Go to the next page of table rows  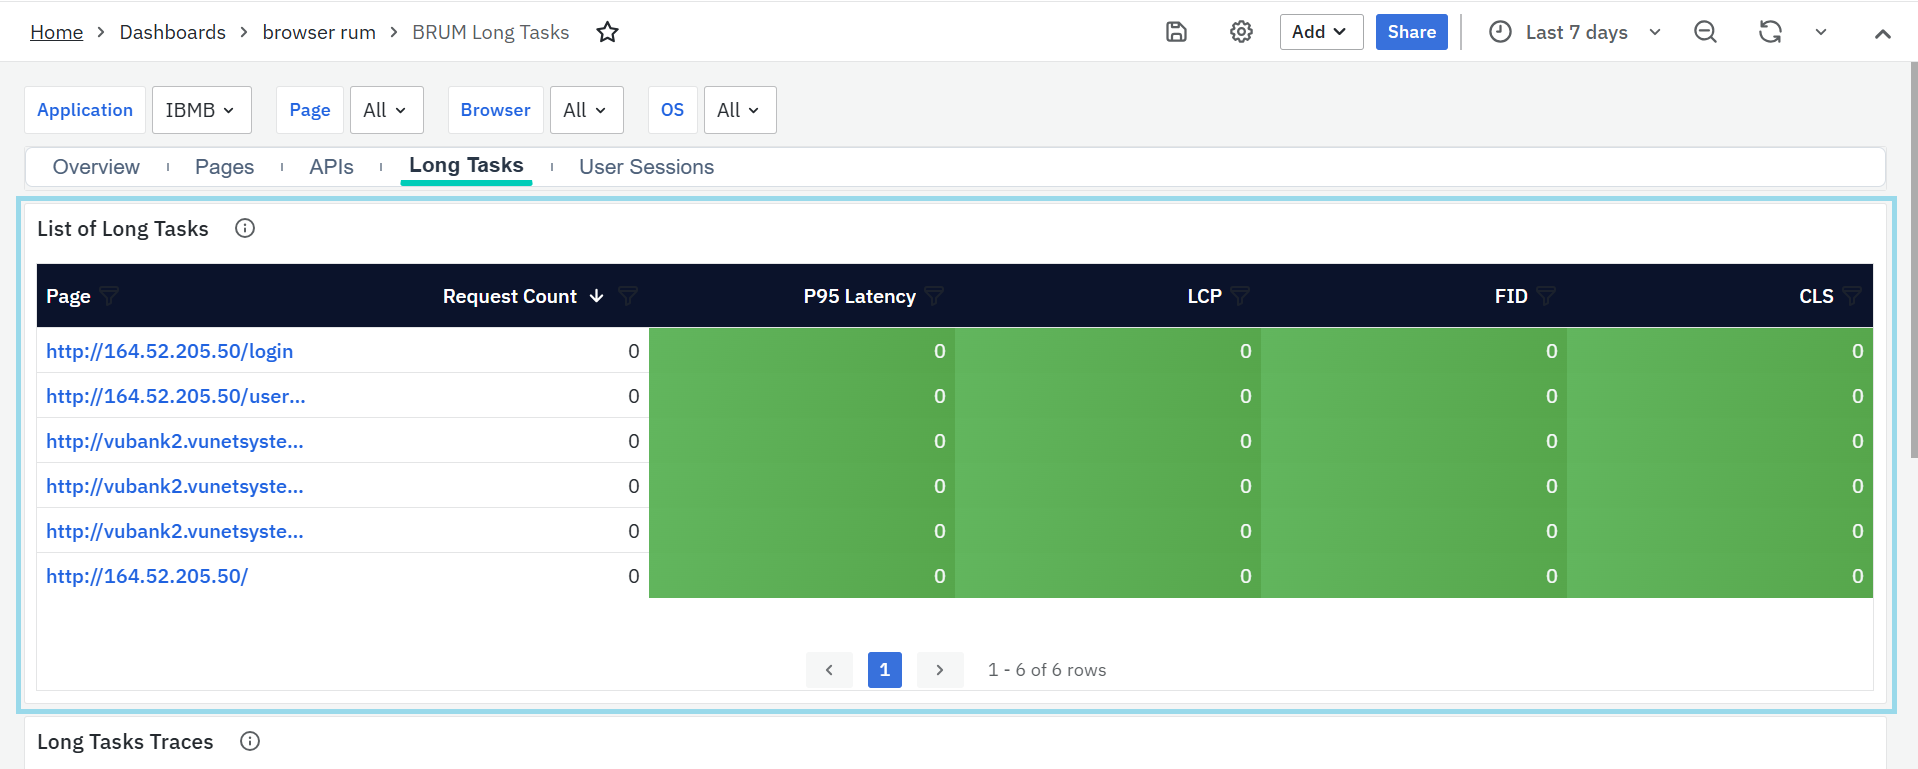[x=939, y=670]
